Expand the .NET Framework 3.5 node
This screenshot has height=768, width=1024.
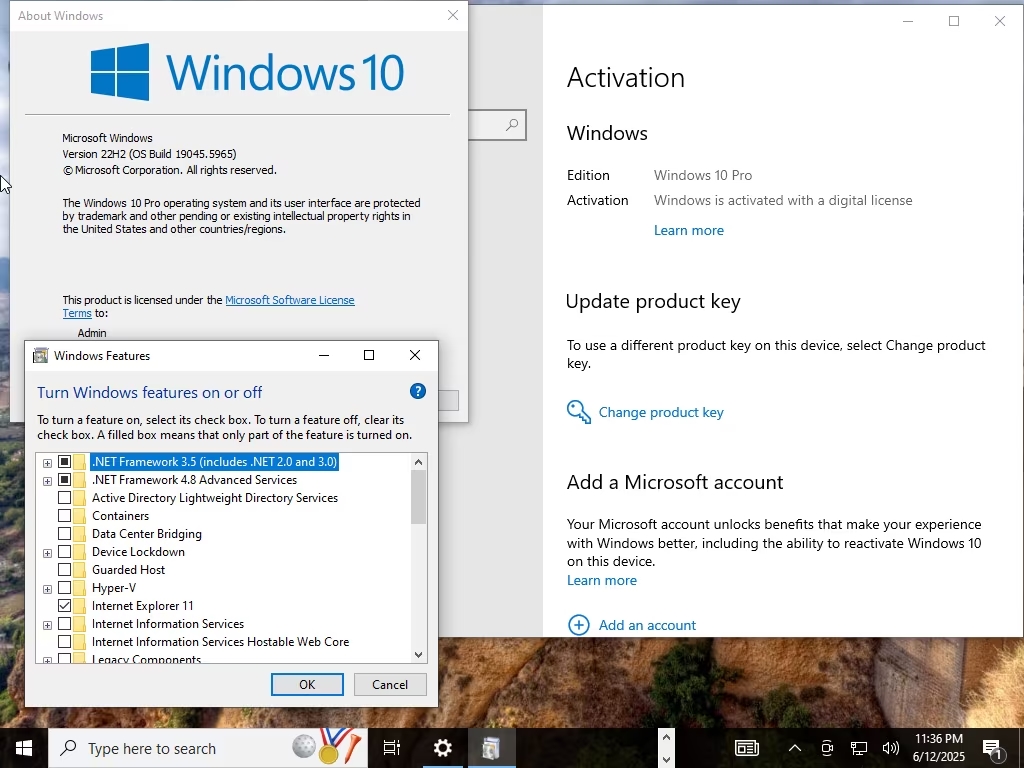coord(47,463)
